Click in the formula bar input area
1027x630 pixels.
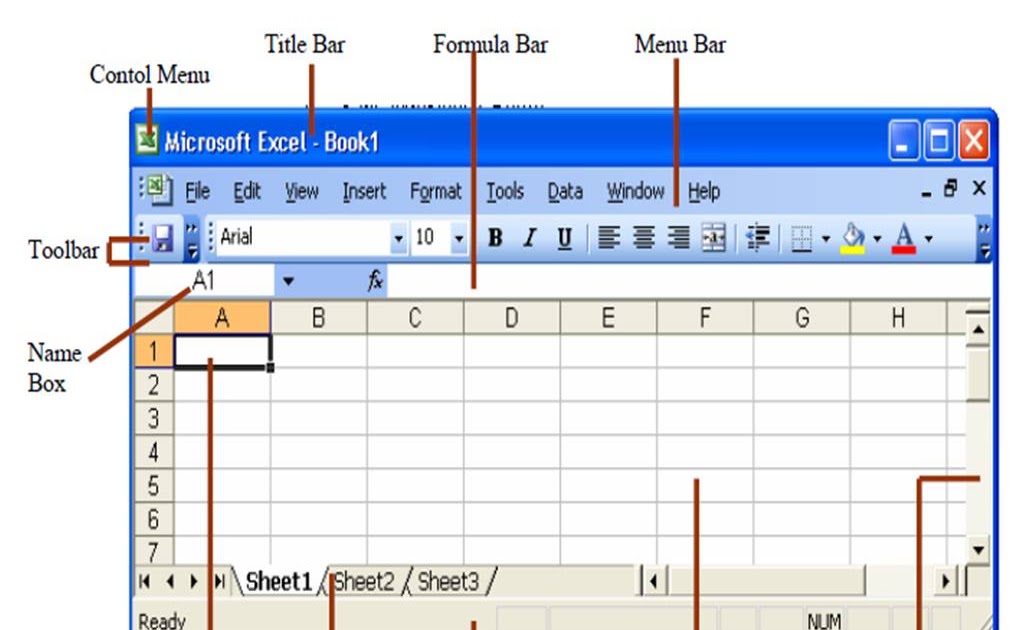click(689, 281)
